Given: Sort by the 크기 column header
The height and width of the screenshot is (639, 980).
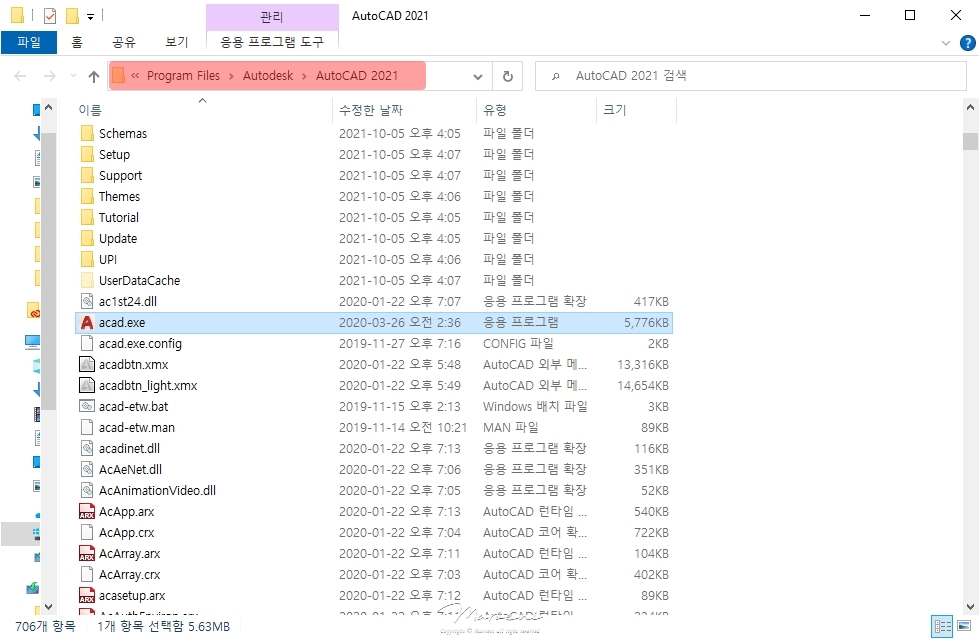Looking at the screenshot, I should [x=614, y=110].
